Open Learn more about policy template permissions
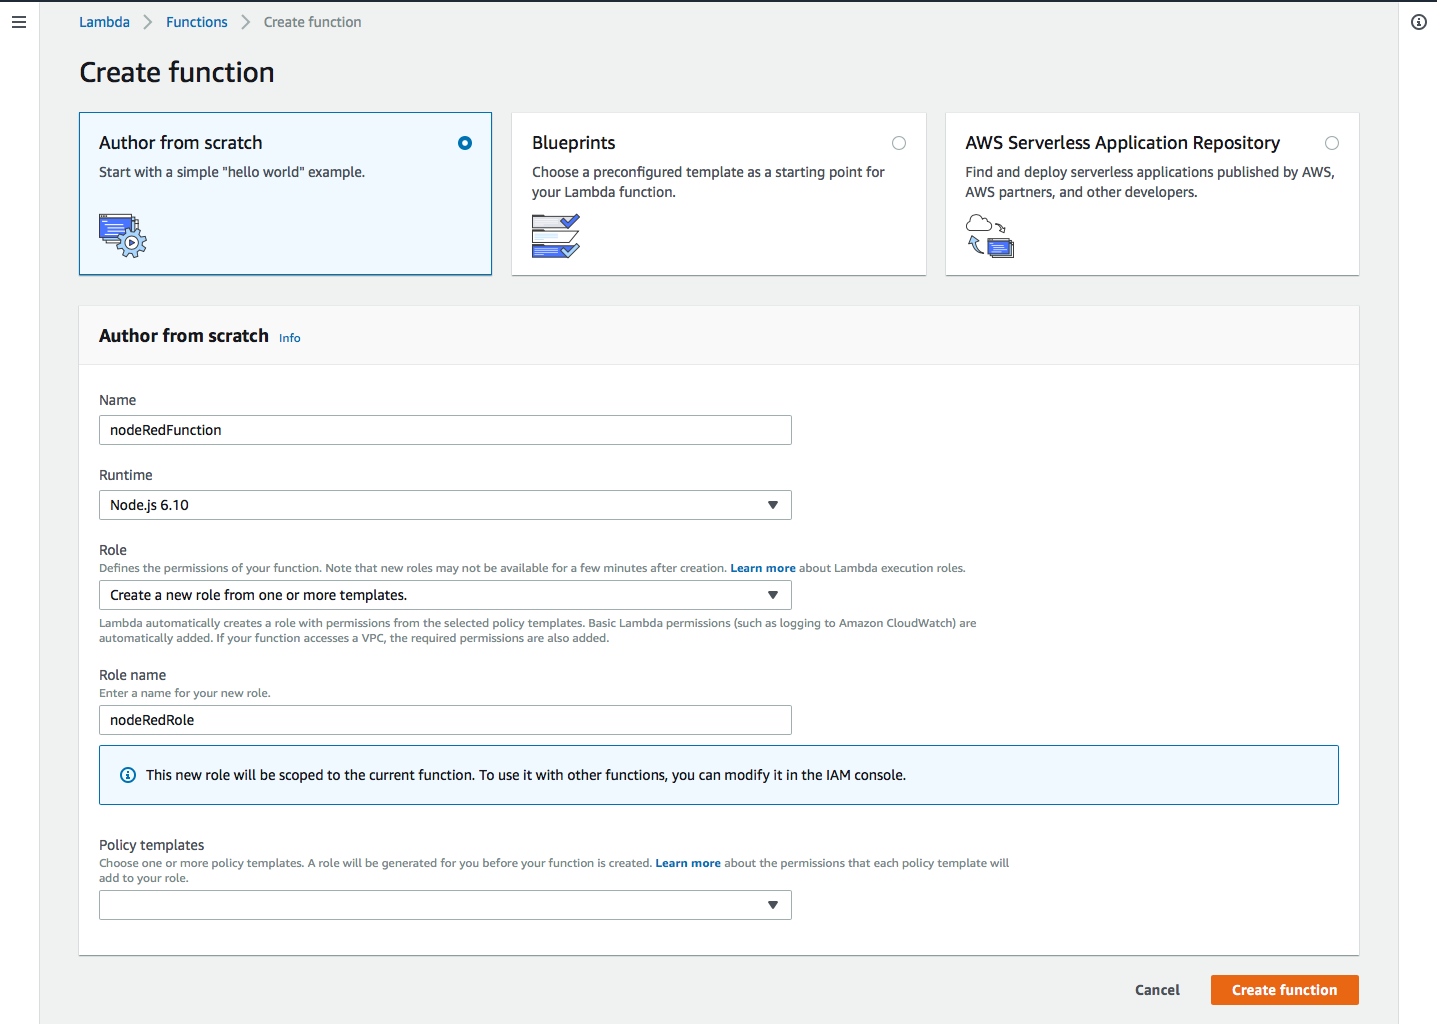The image size is (1437, 1024). coord(688,863)
